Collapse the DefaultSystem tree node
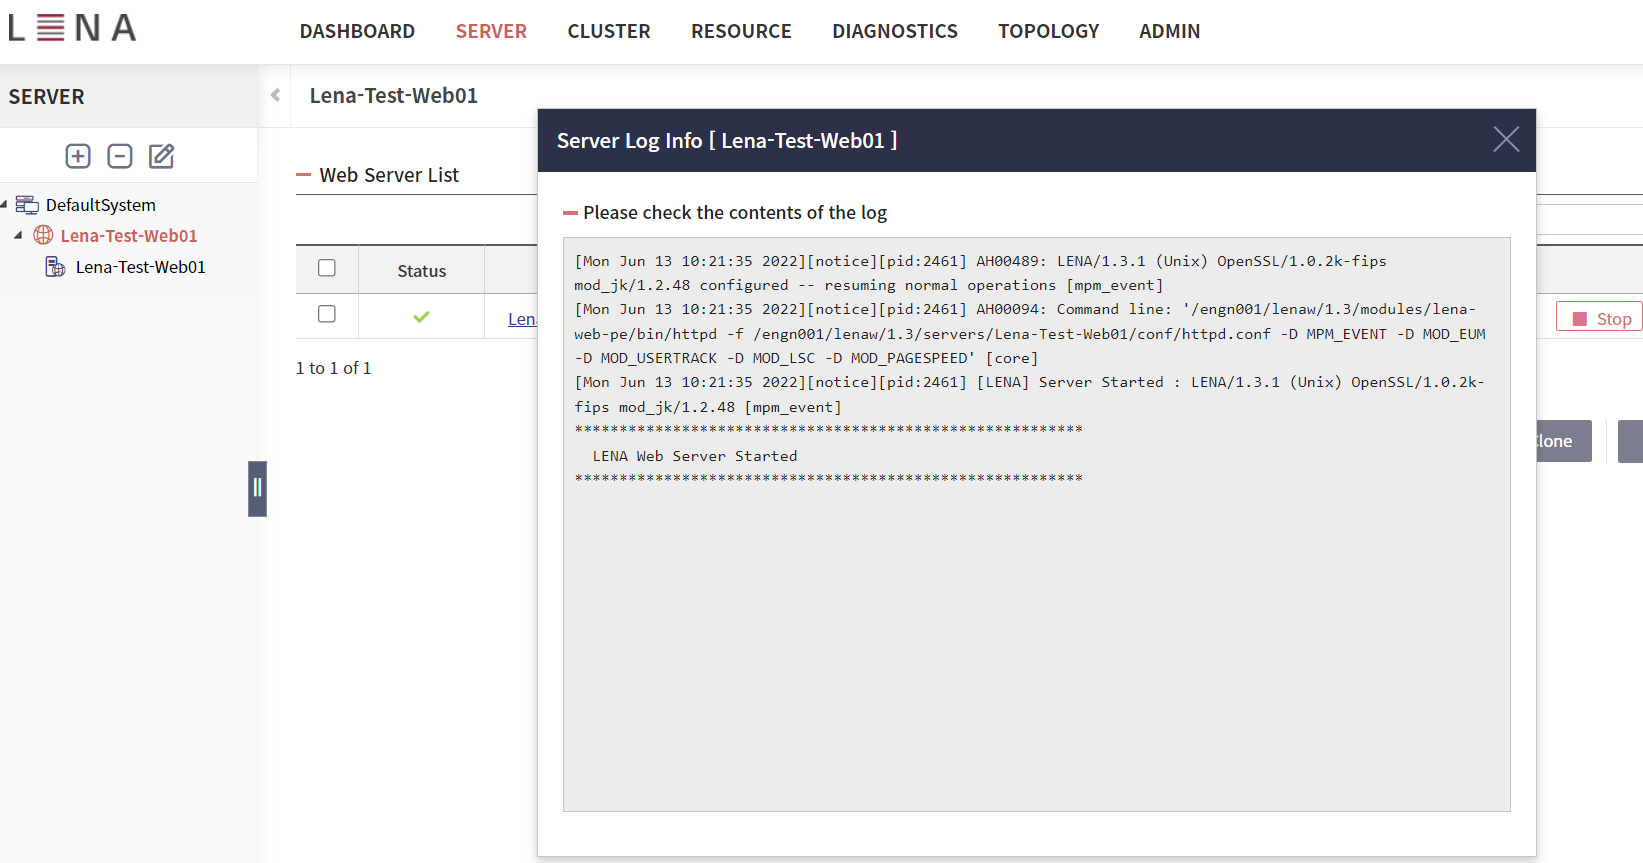Image resolution: width=1643 pixels, height=863 pixels. pos(4,204)
